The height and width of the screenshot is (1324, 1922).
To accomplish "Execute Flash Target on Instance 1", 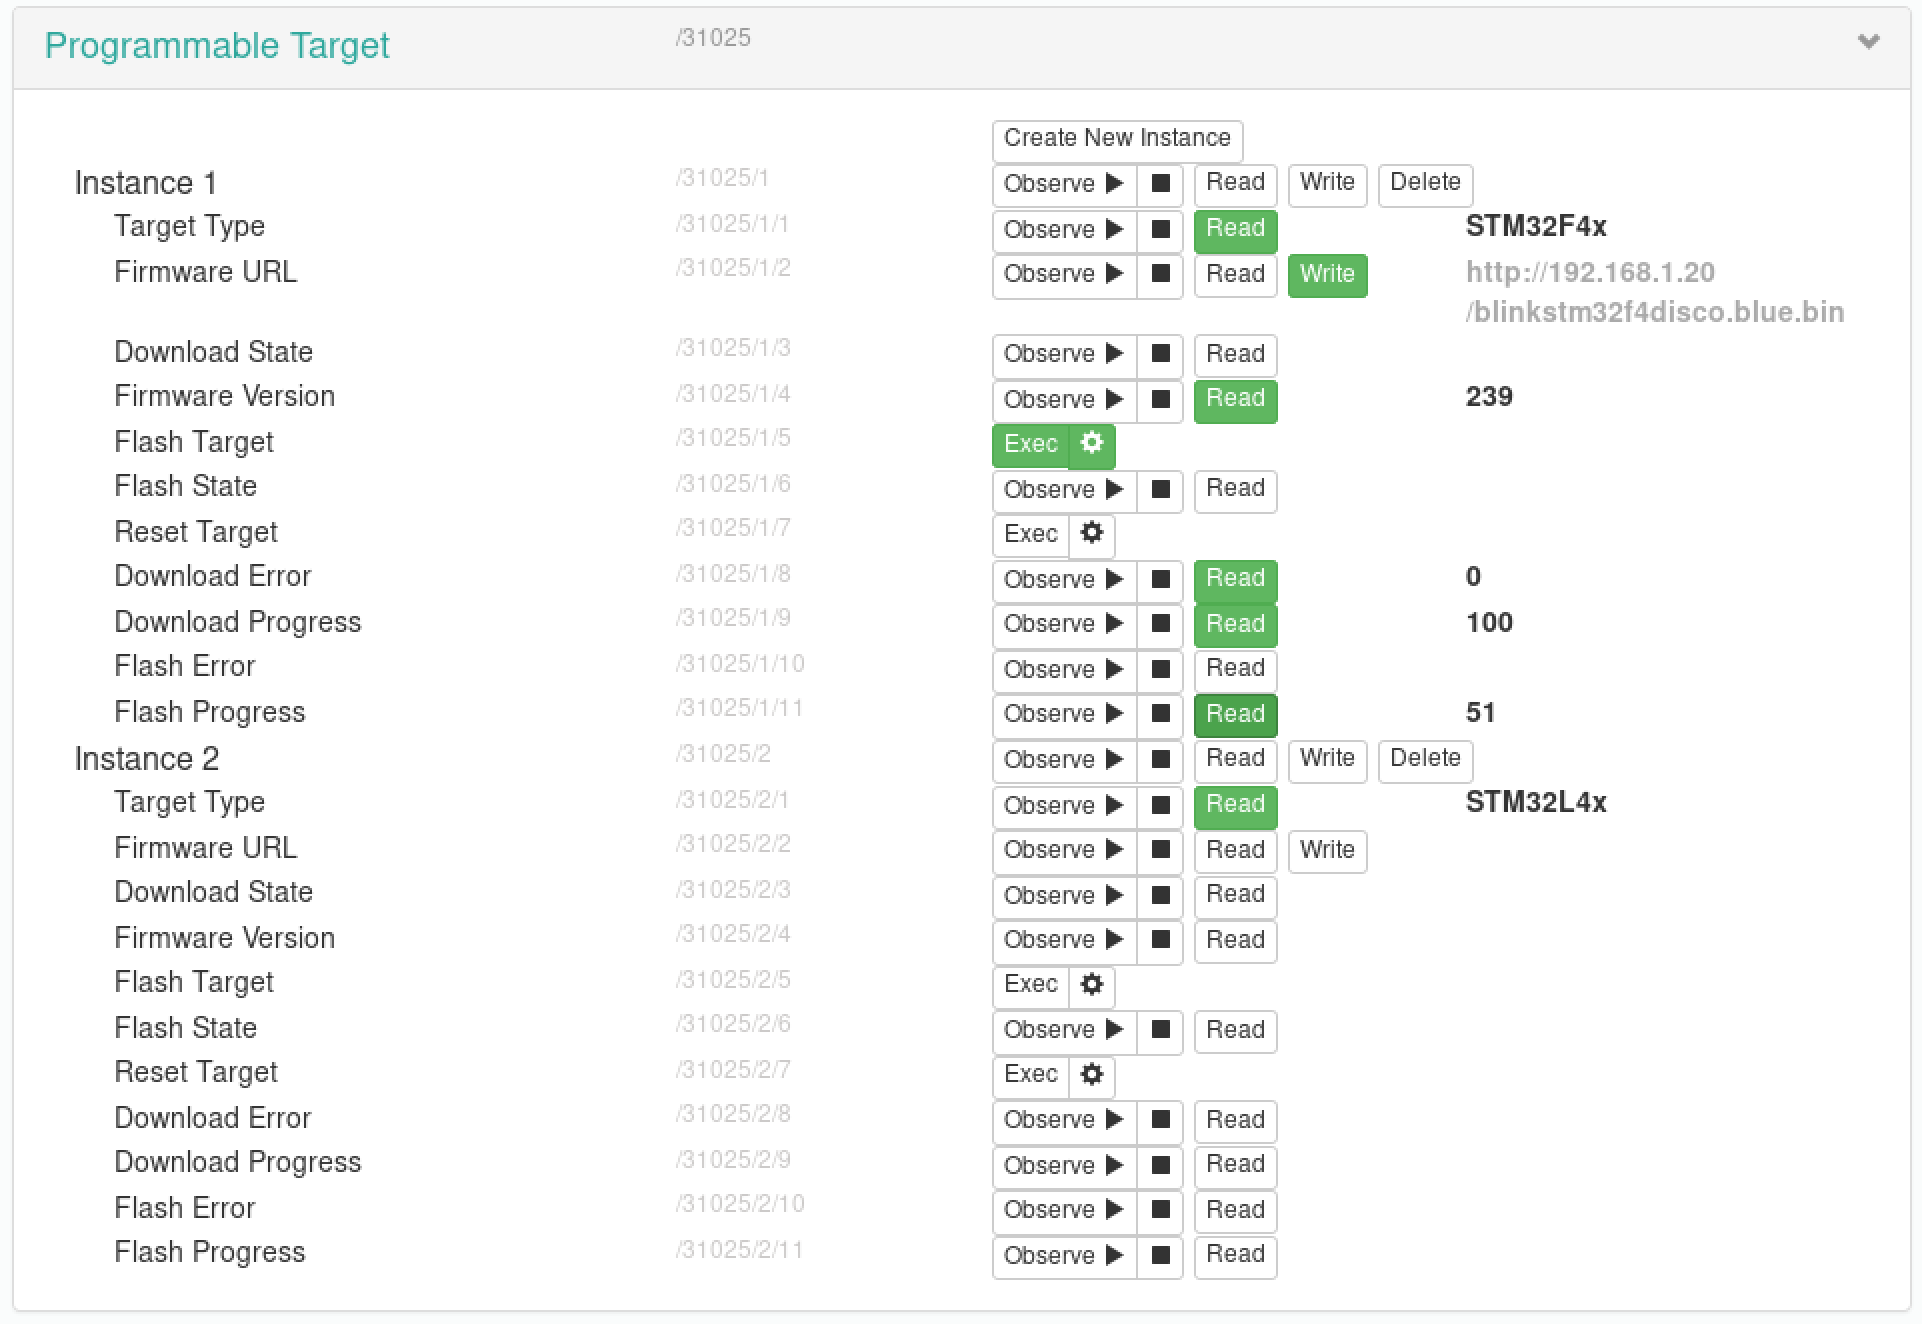I will [x=1030, y=444].
